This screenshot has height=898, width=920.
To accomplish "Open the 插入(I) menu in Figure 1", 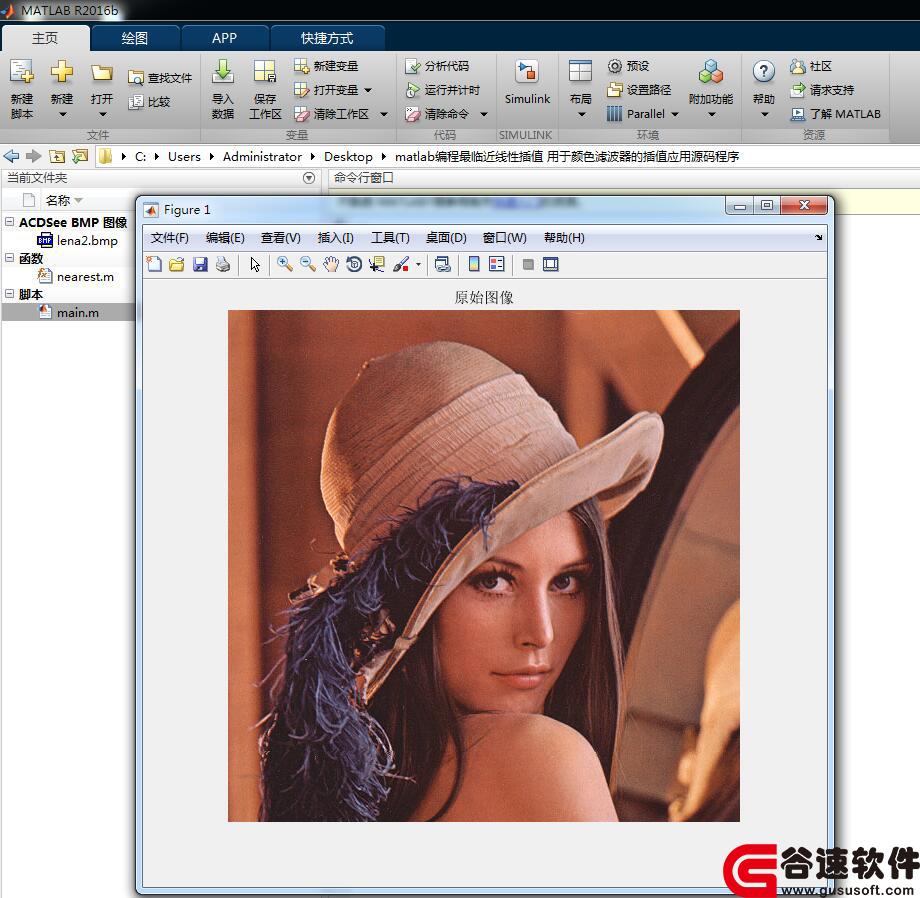I will (x=335, y=238).
